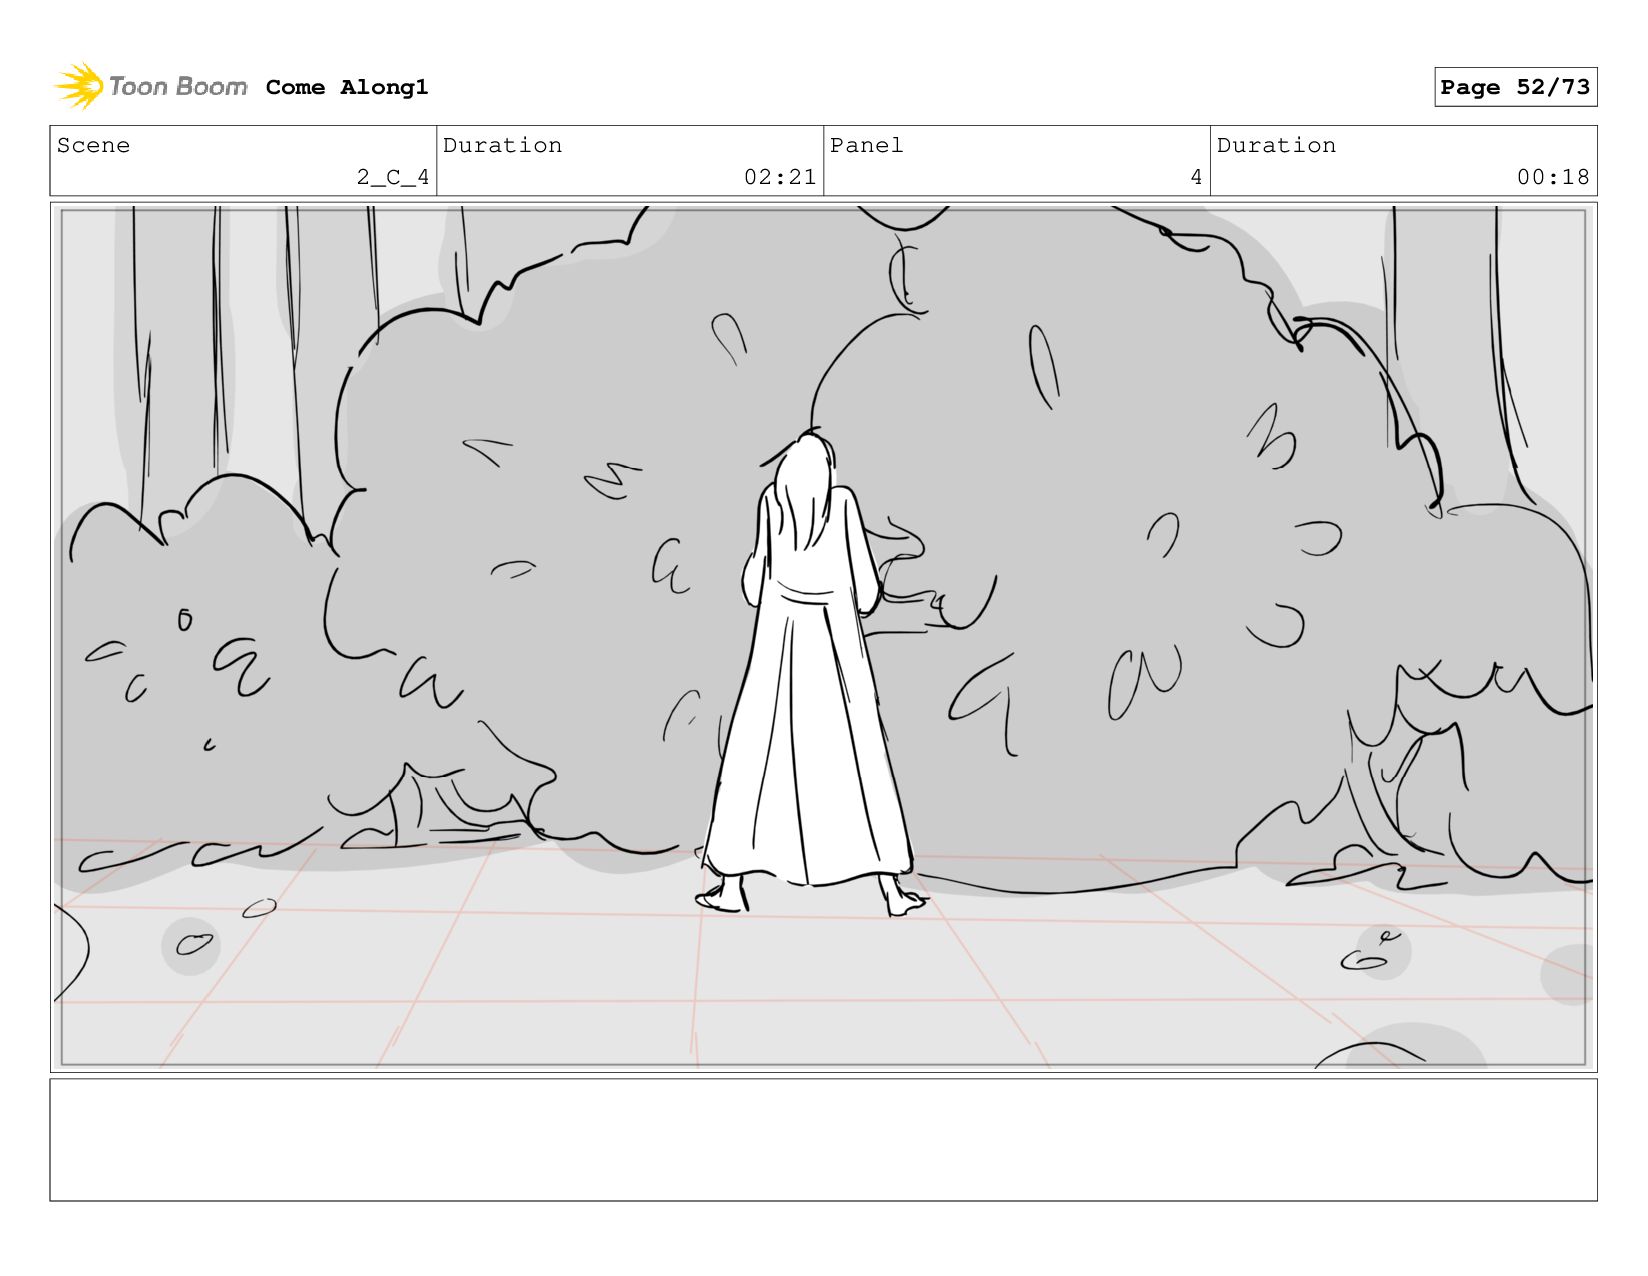The height and width of the screenshot is (1276, 1648).
Task: Select panel duration value '00:18'
Action: (x=1553, y=177)
